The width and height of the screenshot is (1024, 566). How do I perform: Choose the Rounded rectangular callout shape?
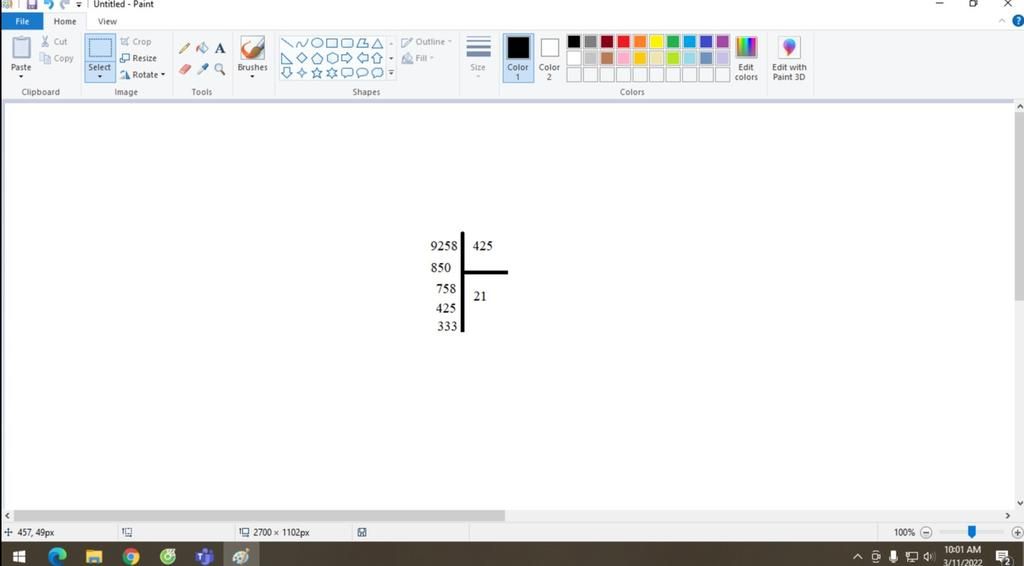pyautogui.click(x=347, y=73)
